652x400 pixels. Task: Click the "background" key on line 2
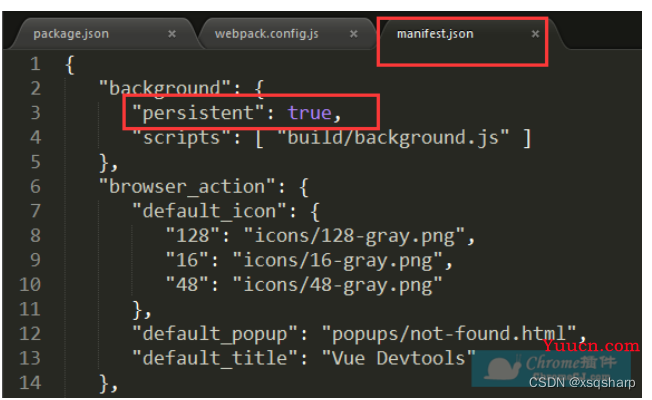[x=165, y=88]
